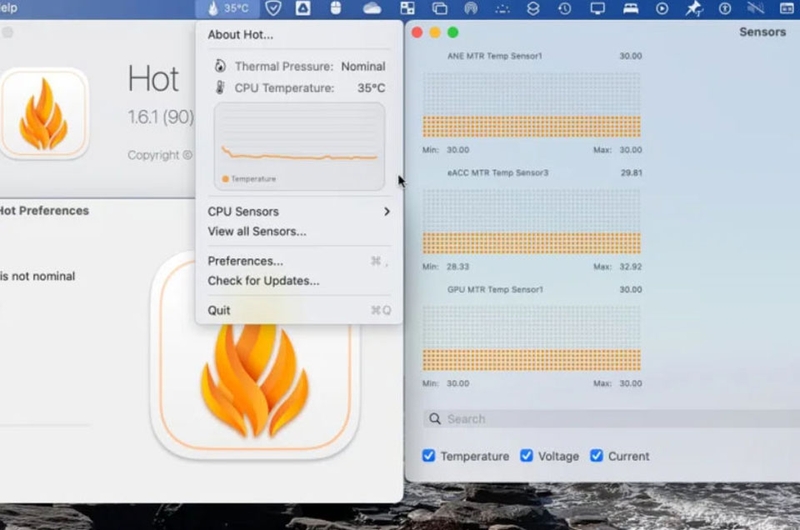Click the search magnifier icon in Sensors
The width and height of the screenshot is (800, 530).
click(435, 419)
